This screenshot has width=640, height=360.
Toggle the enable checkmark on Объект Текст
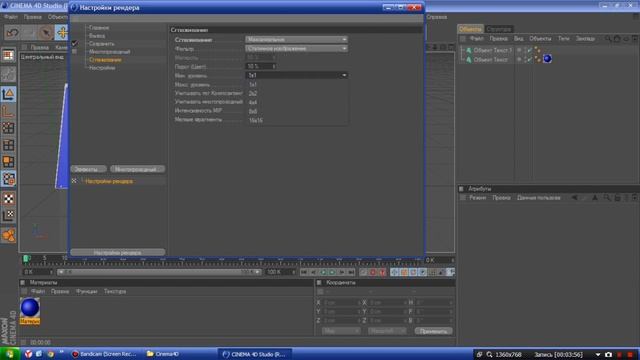[x=529, y=60]
